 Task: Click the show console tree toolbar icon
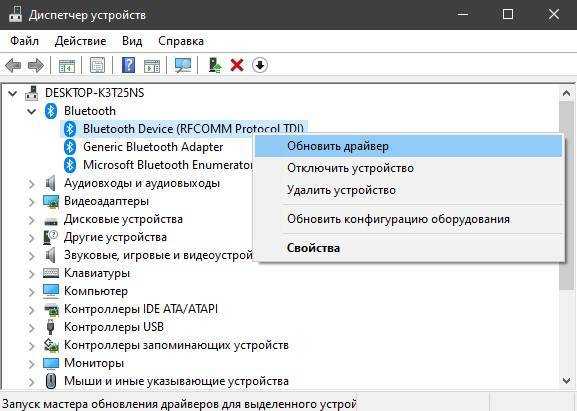pyautogui.click(x=67, y=65)
